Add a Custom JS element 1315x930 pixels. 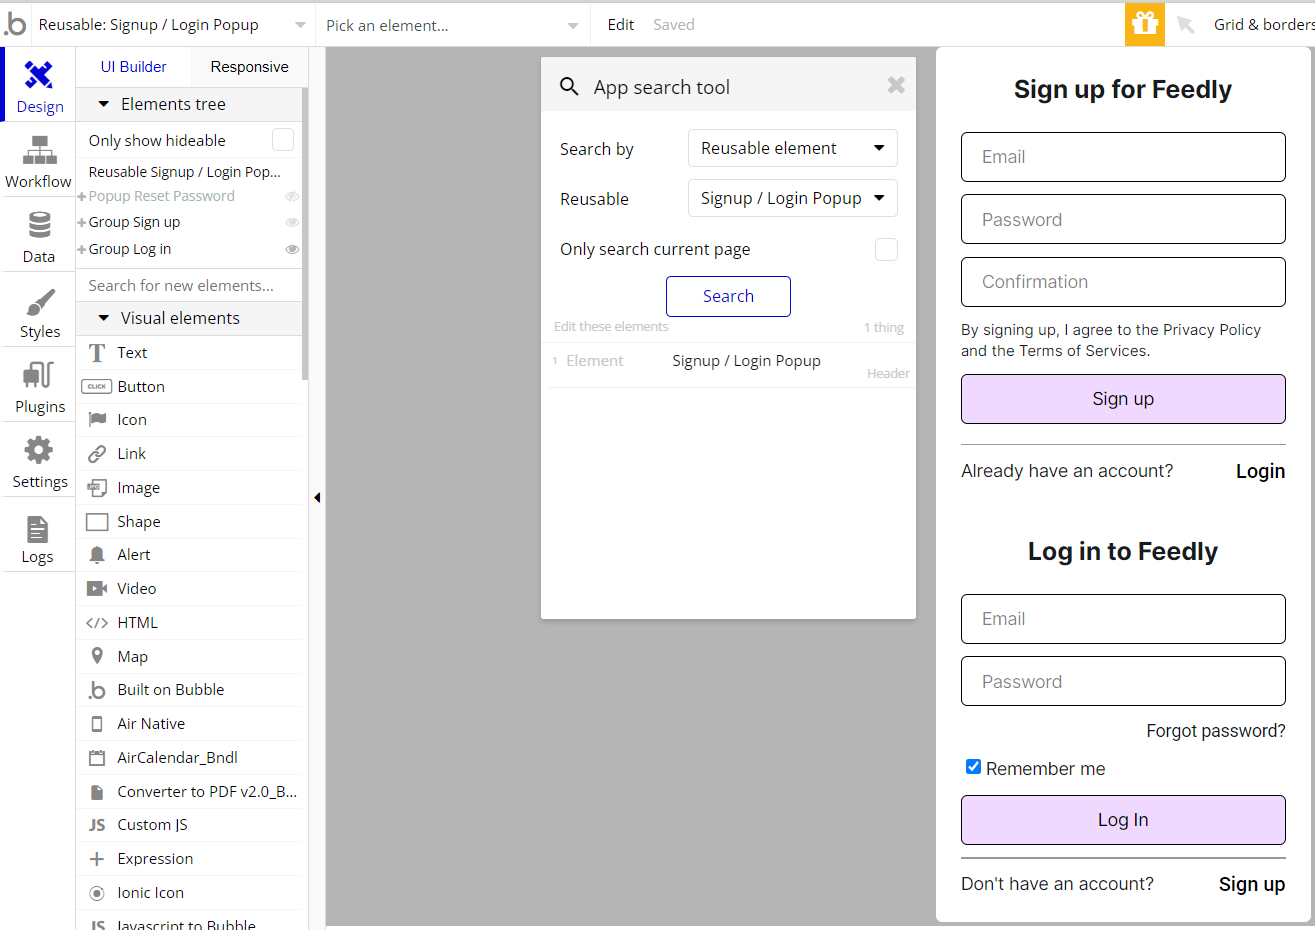point(189,825)
